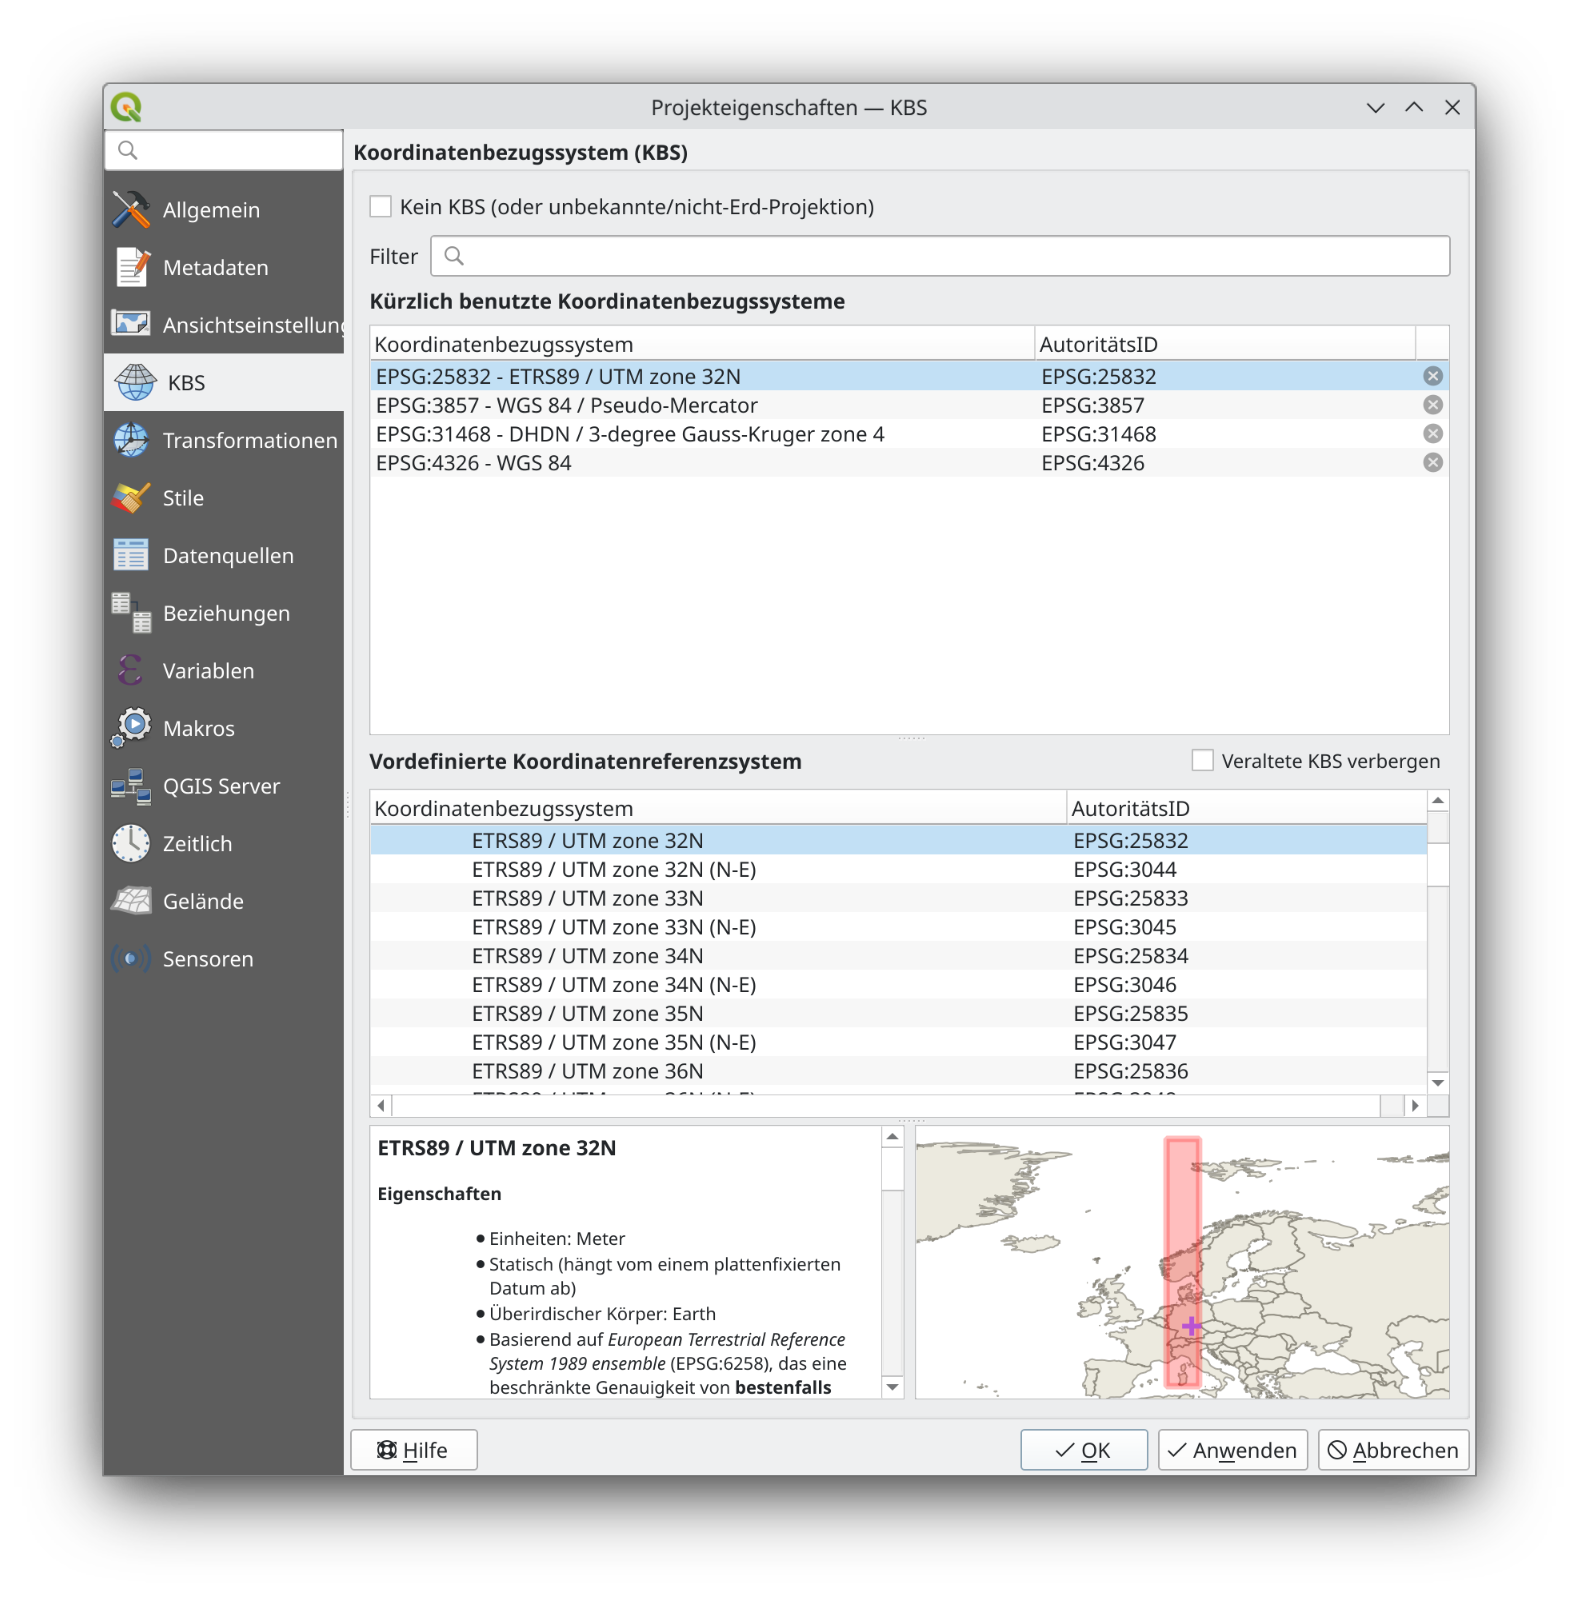Switch to the Datenquellen tab
This screenshot has width=1579, height=1598.
(227, 556)
